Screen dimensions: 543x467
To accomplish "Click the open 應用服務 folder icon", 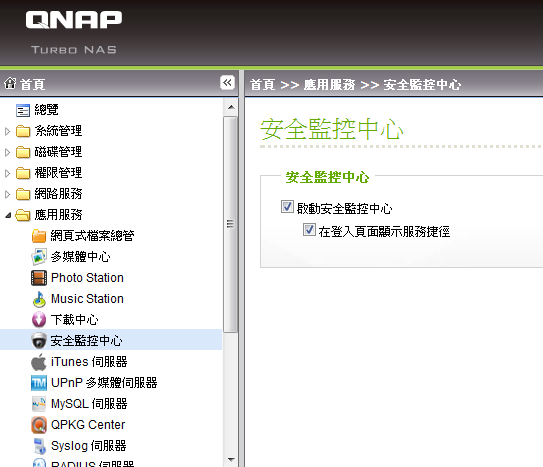I will (23, 215).
